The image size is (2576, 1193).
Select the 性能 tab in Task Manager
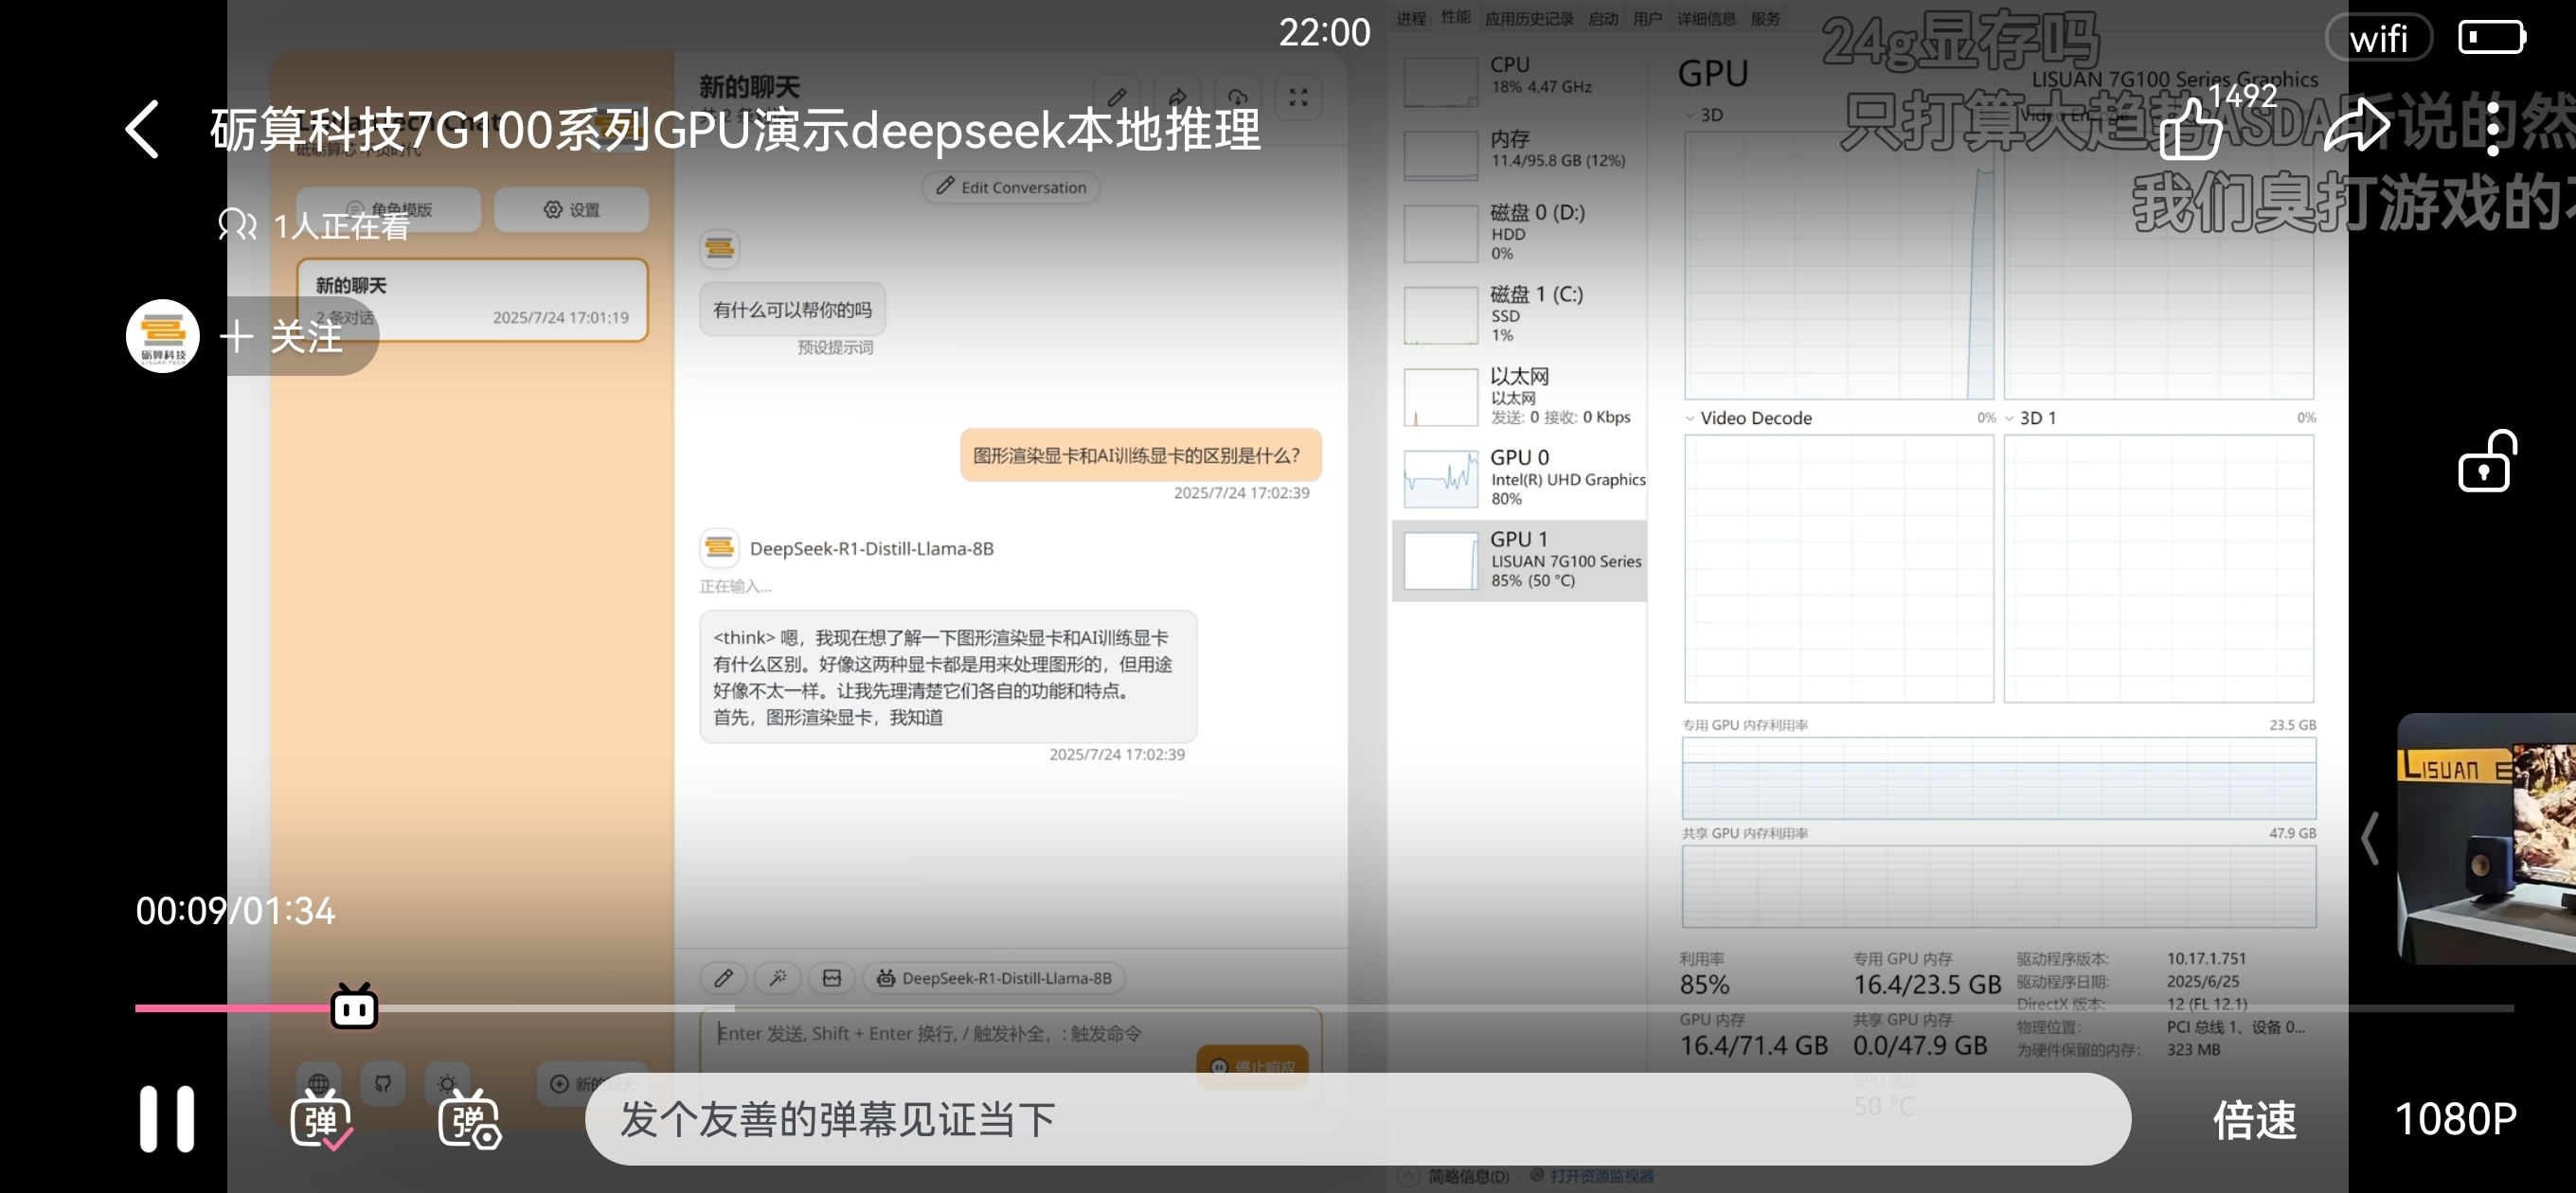pos(1455,17)
